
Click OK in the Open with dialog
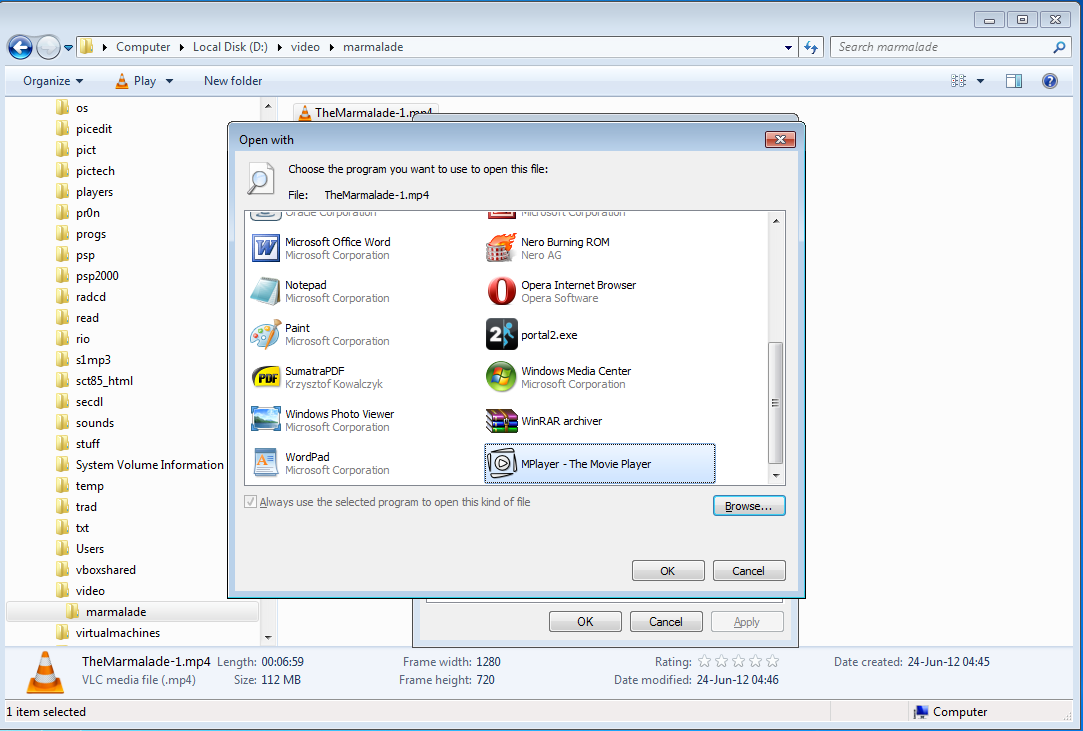pyautogui.click(x=668, y=571)
